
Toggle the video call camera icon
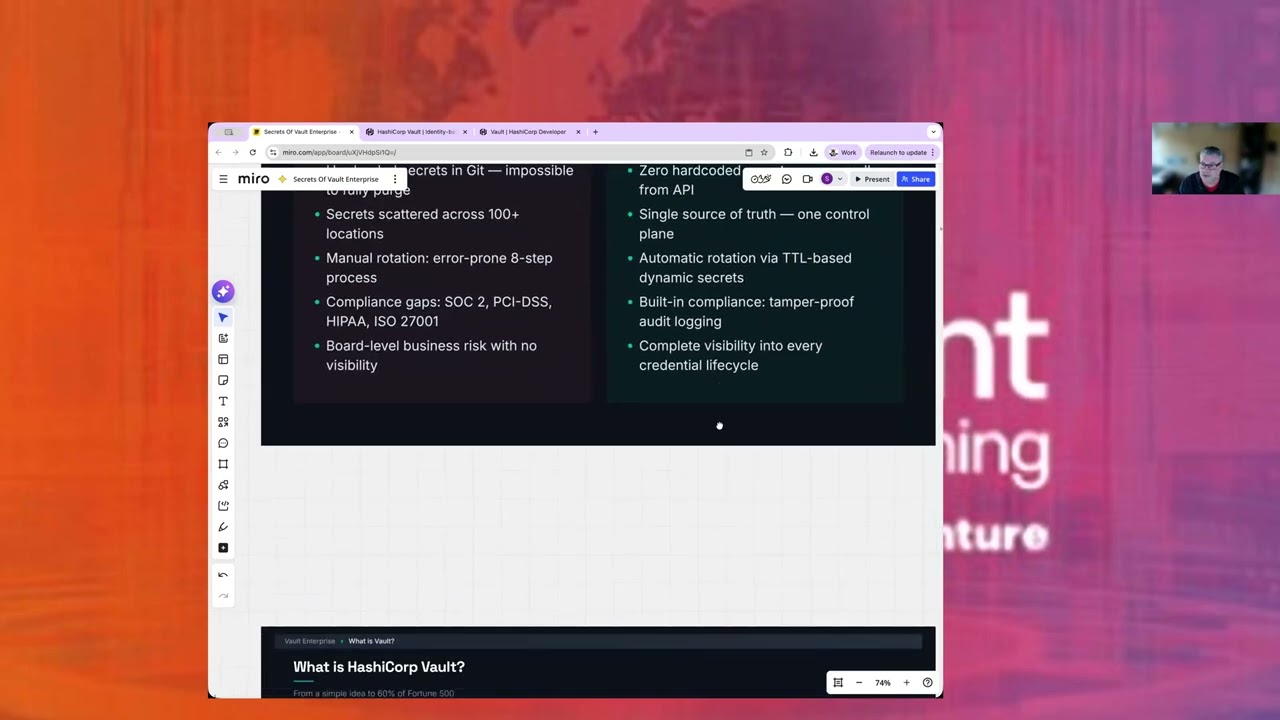[x=807, y=179]
